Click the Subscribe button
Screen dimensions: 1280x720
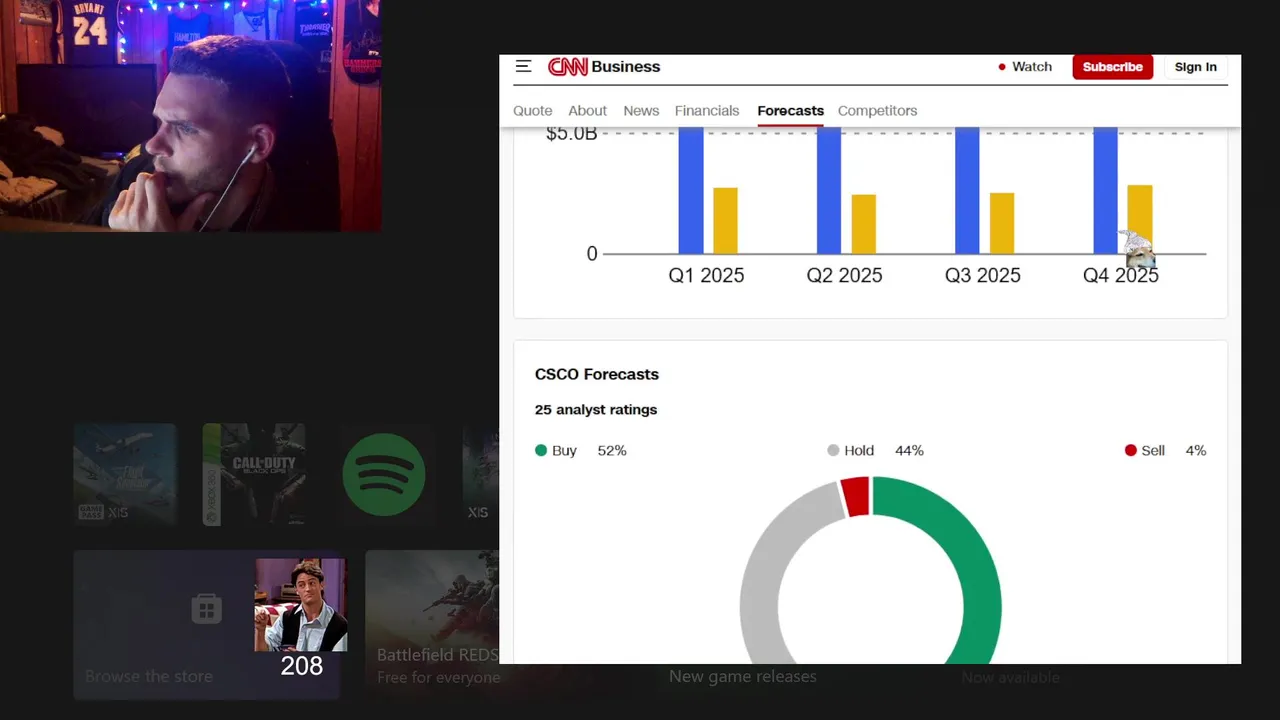1113,67
